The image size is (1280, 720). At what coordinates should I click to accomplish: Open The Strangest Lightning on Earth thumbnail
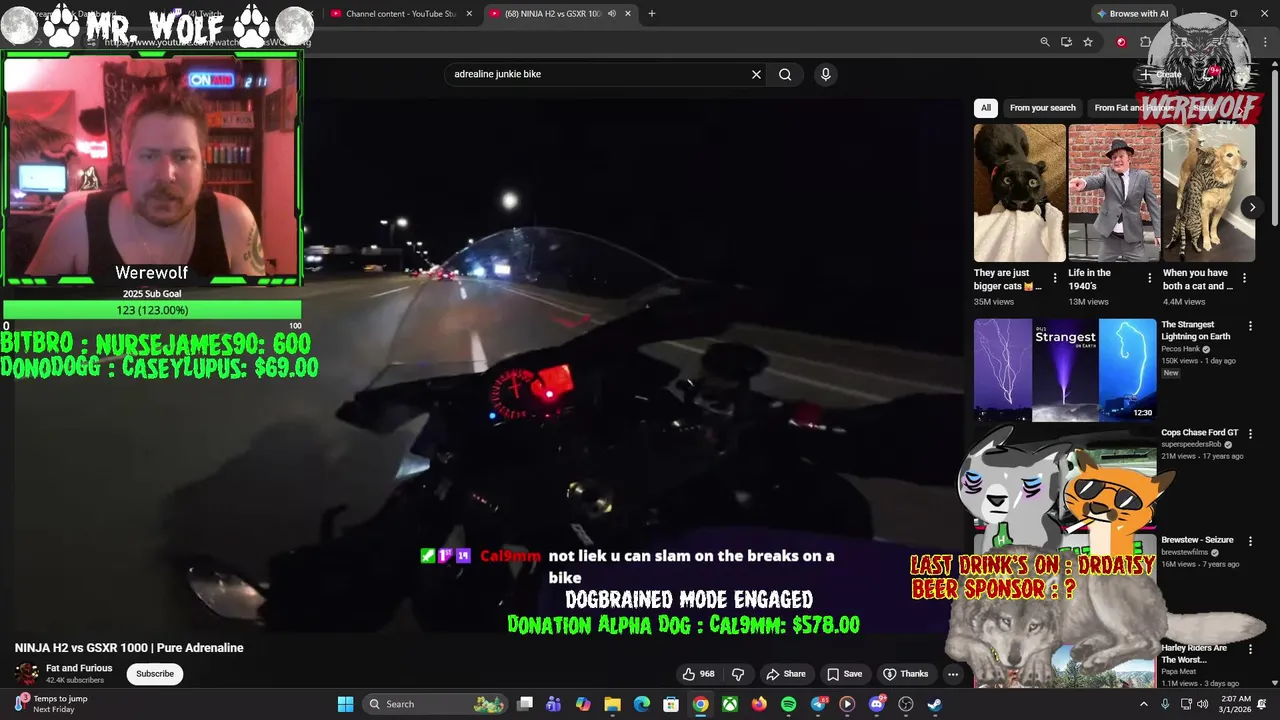pyautogui.click(x=1065, y=370)
